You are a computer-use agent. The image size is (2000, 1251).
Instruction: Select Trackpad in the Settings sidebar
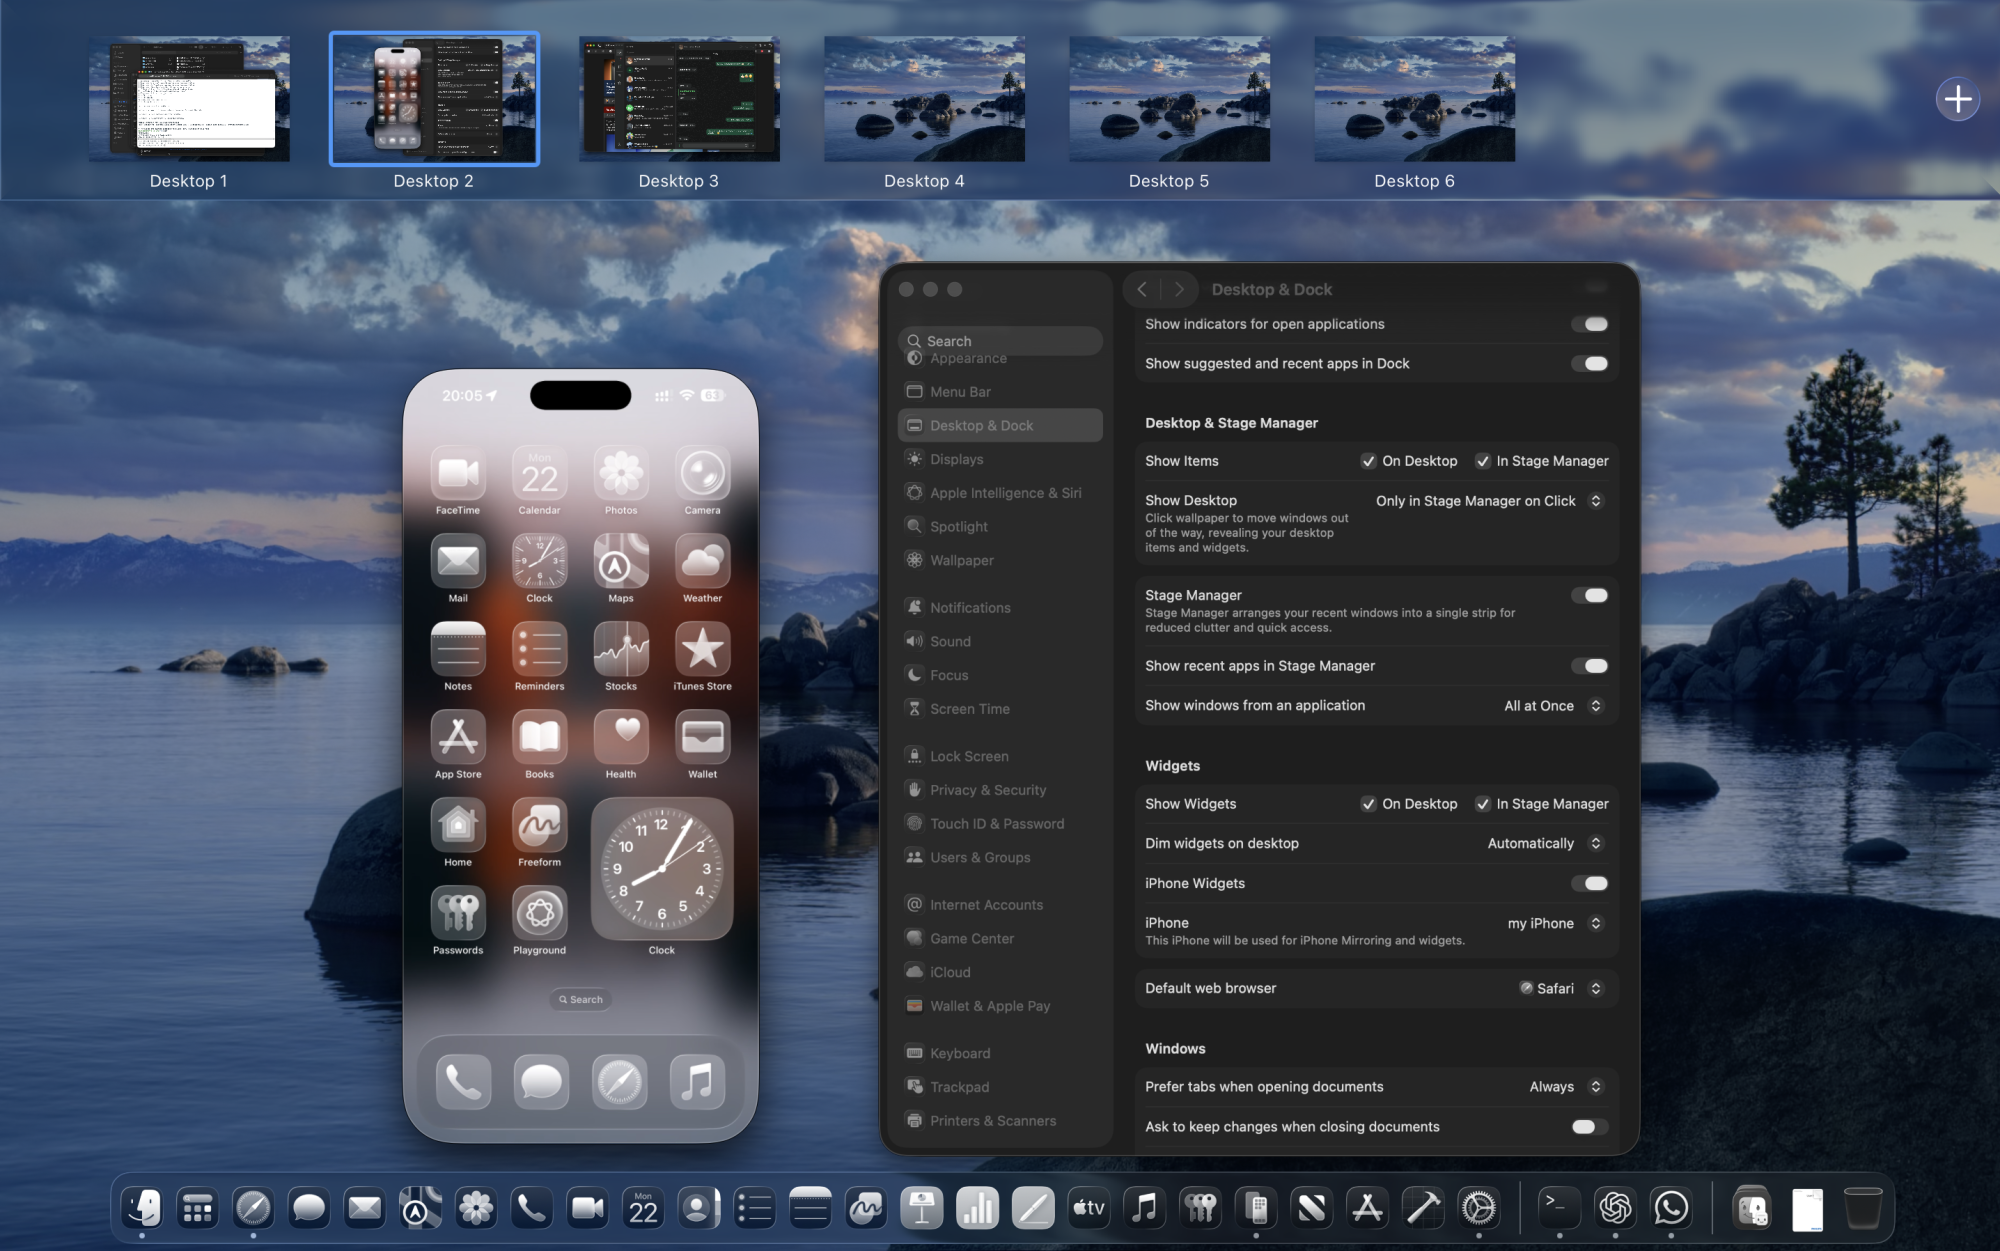pyautogui.click(x=1000, y=1087)
